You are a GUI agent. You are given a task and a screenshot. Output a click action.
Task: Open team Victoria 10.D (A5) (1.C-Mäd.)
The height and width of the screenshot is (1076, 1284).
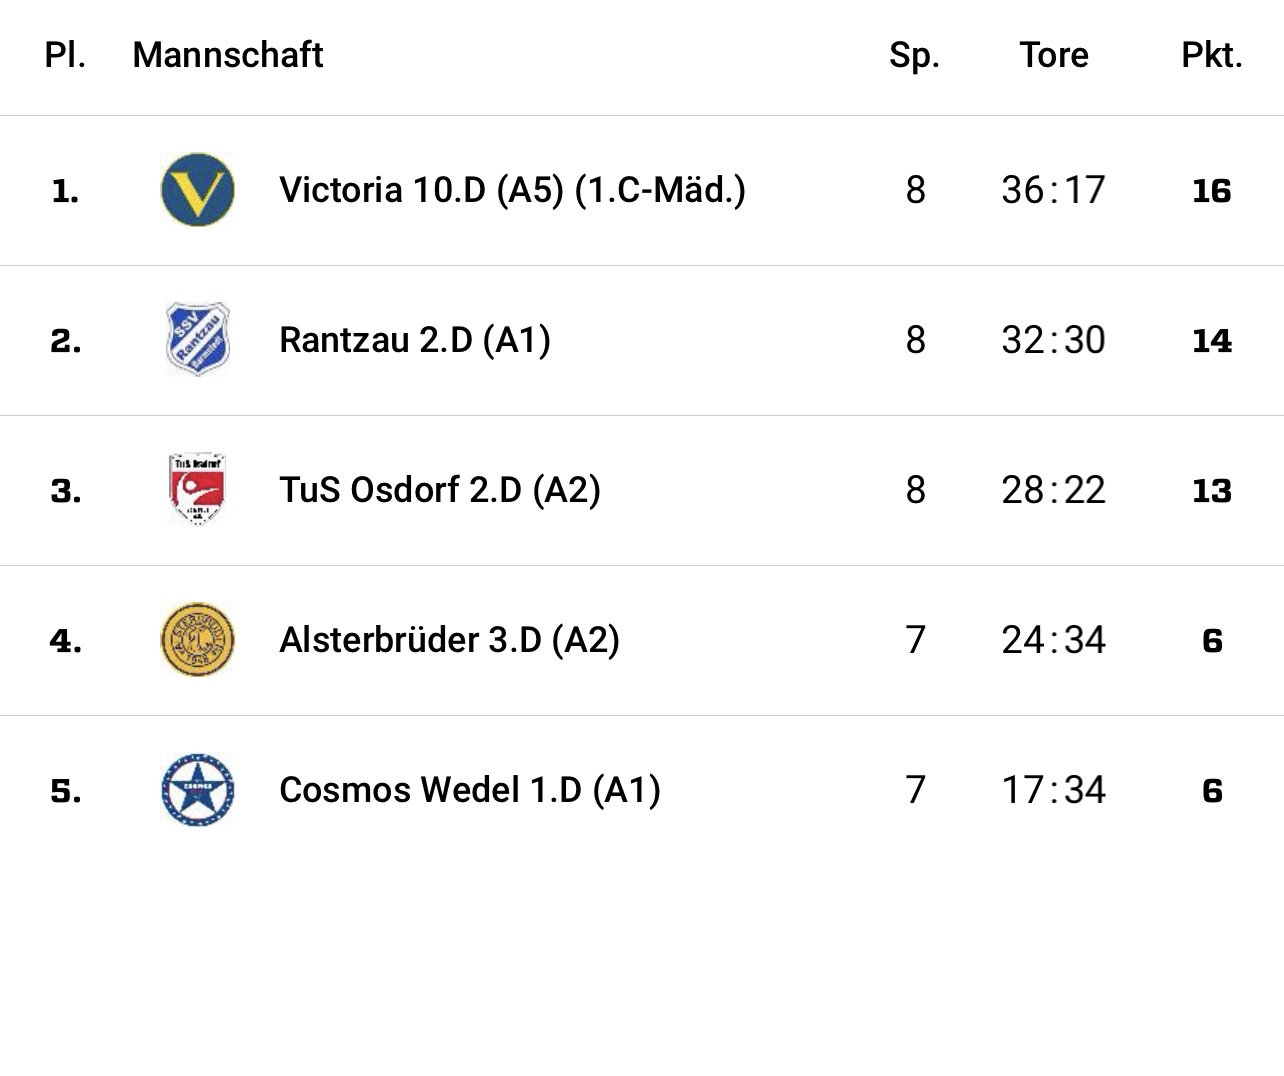point(512,190)
